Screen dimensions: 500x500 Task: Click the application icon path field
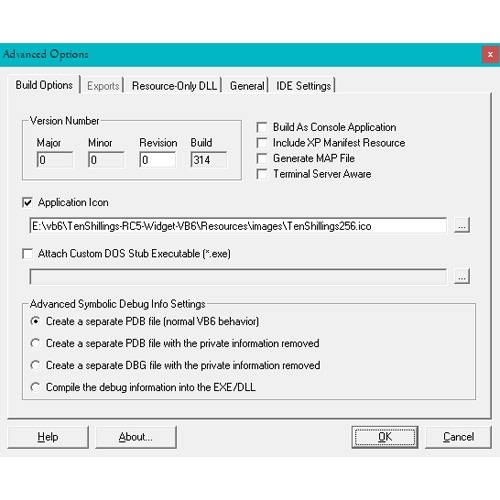[x=238, y=226]
